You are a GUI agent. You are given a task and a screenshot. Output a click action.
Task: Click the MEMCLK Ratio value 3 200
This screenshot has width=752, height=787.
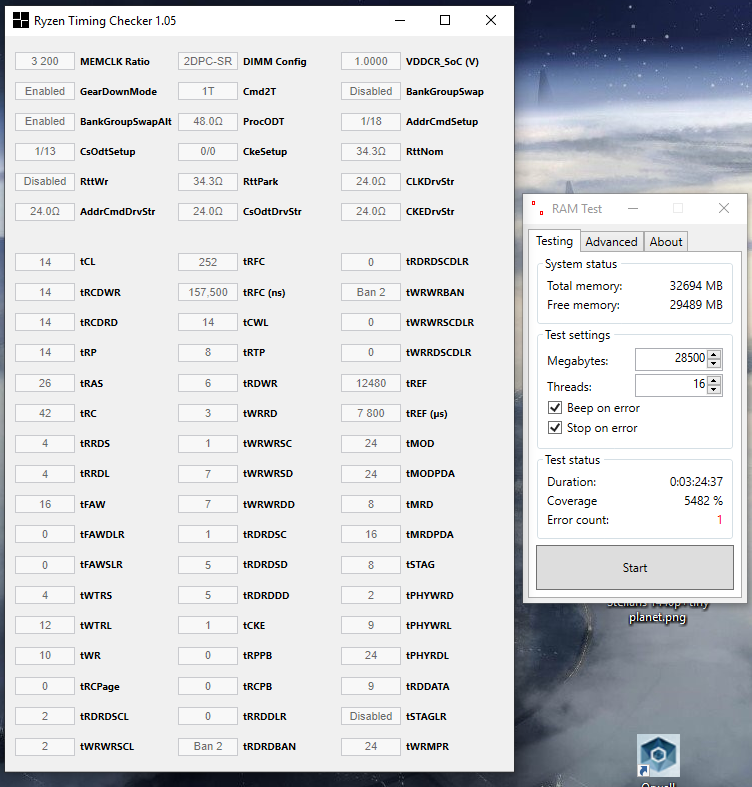pyautogui.click(x=45, y=61)
